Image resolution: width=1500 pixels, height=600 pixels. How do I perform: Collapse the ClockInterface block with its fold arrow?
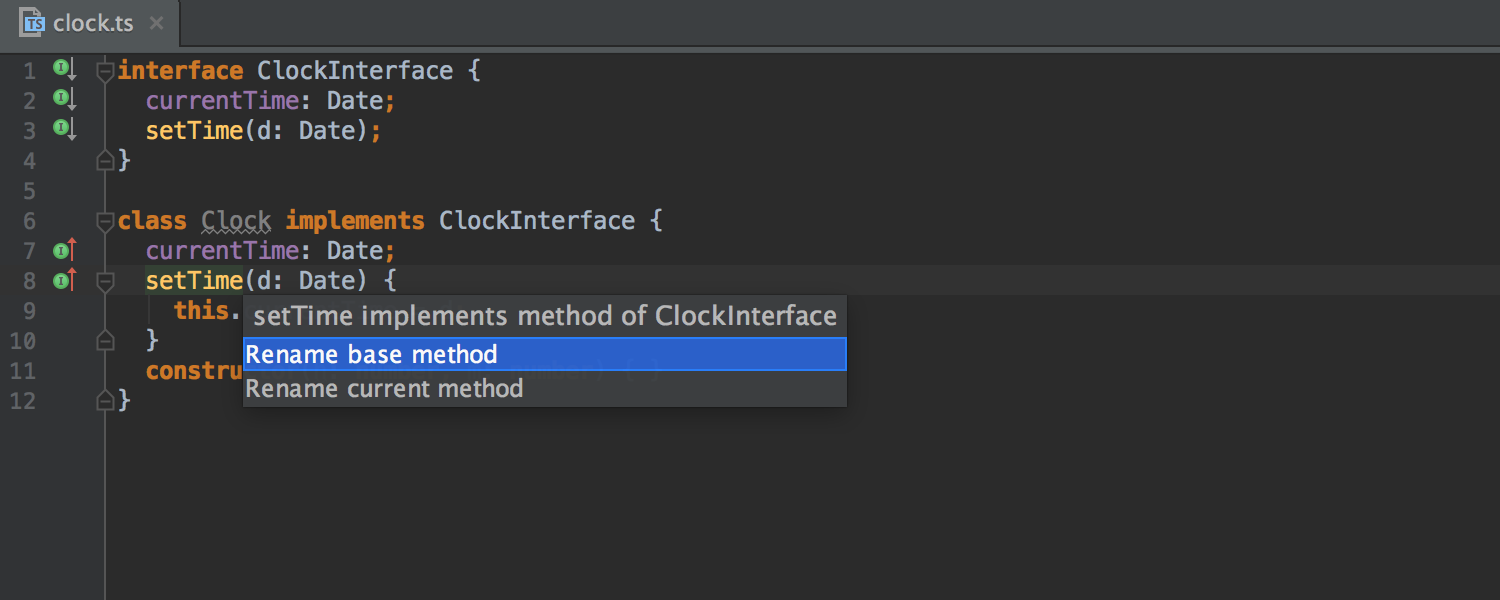pos(105,69)
